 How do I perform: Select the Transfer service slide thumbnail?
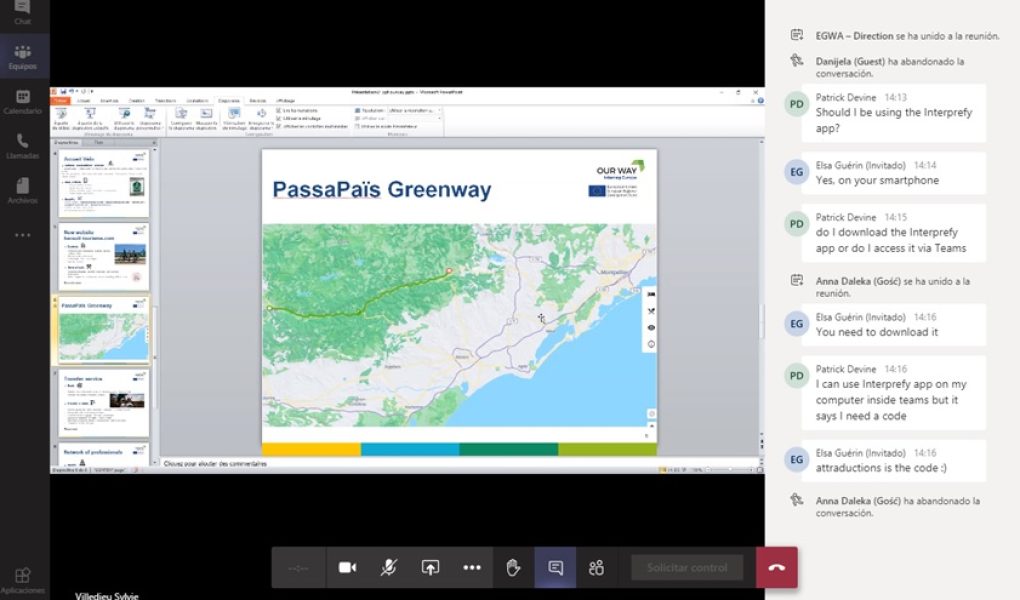tap(104, 402)
